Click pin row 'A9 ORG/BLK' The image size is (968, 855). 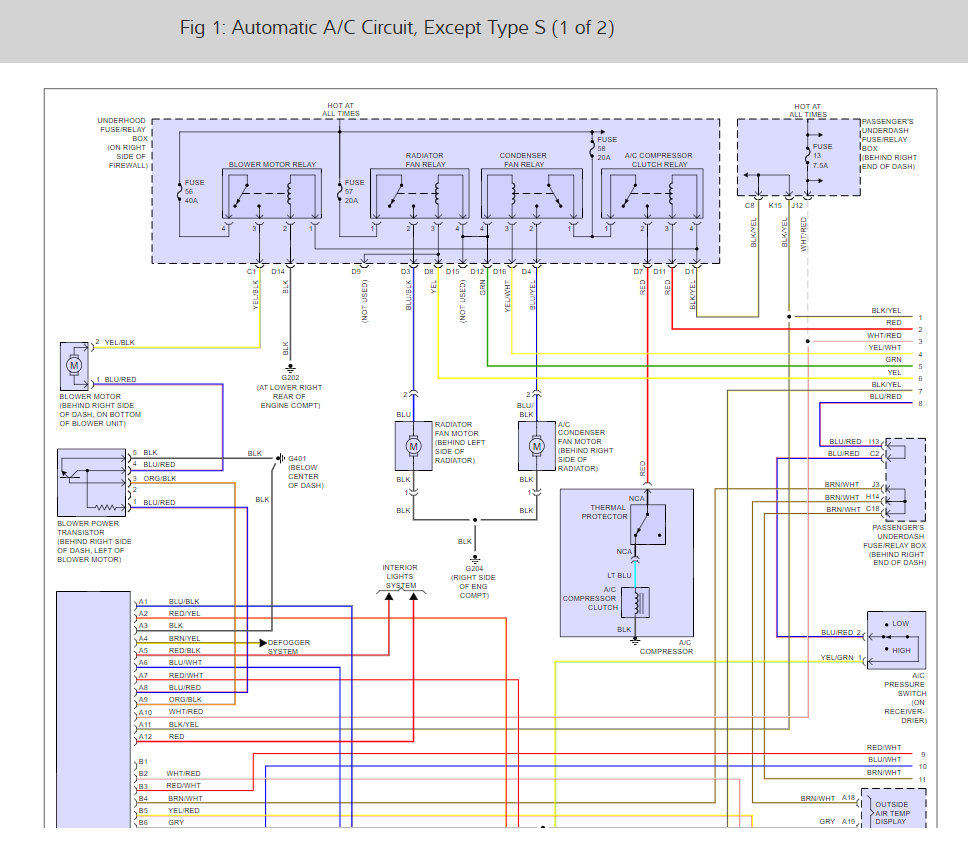[x=170, y=699]
